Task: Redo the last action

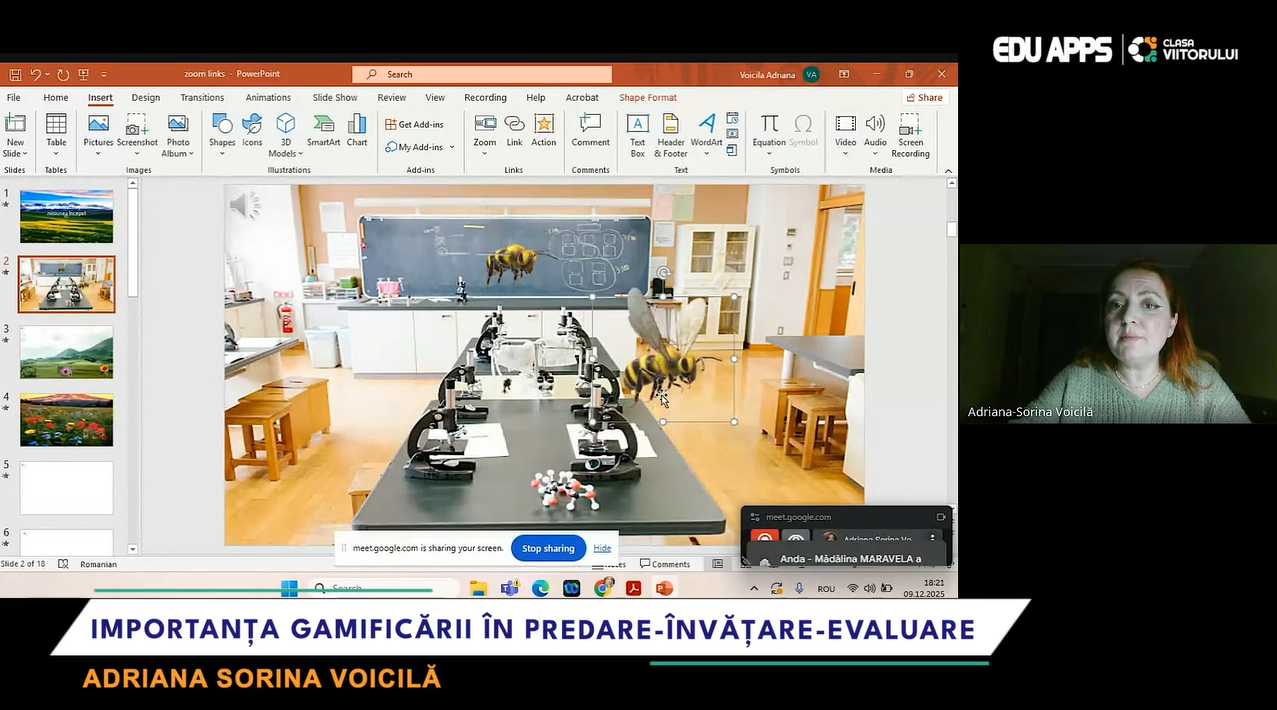Action: 63,75
